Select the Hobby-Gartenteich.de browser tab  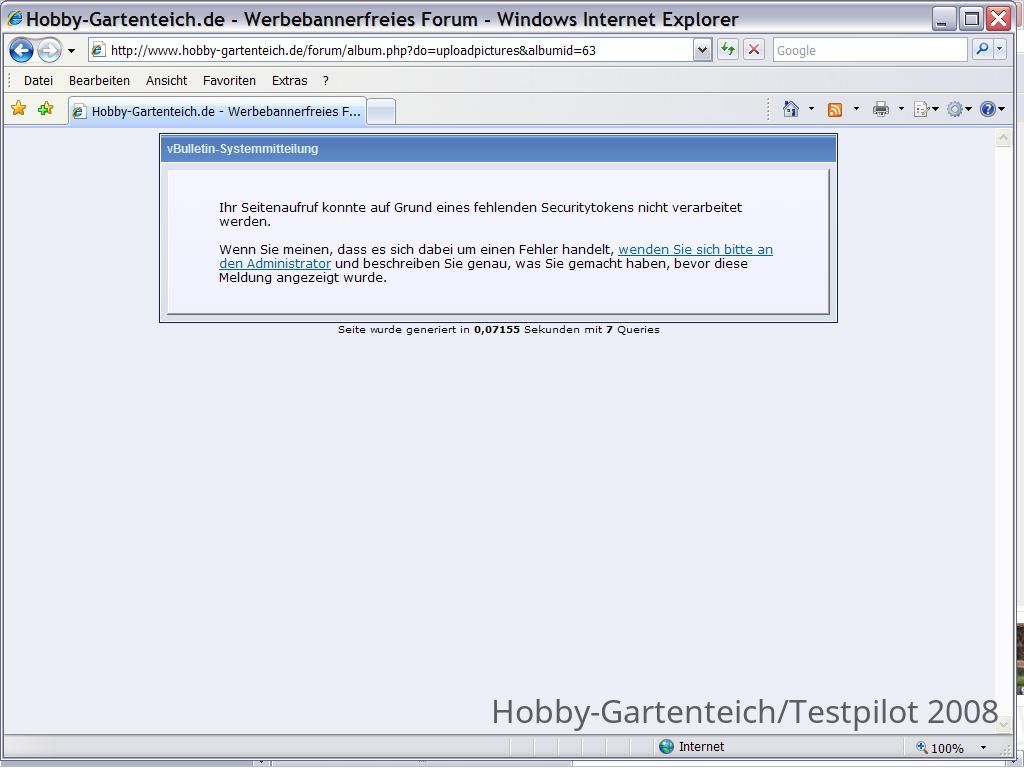point(217,111)
